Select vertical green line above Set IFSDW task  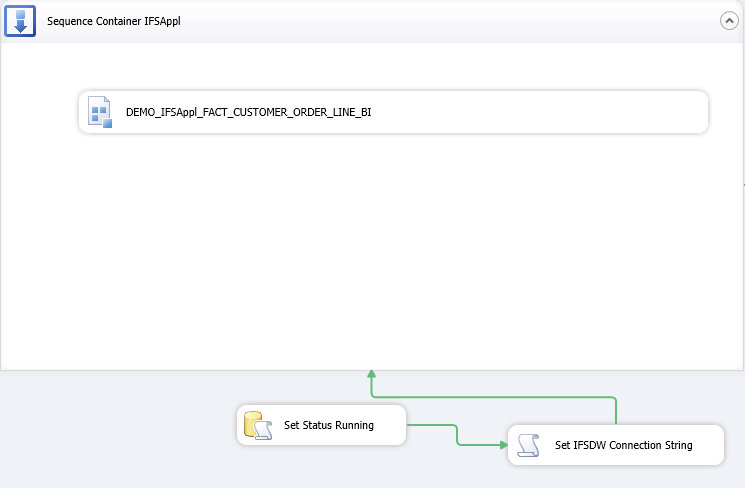coord(616,410)
